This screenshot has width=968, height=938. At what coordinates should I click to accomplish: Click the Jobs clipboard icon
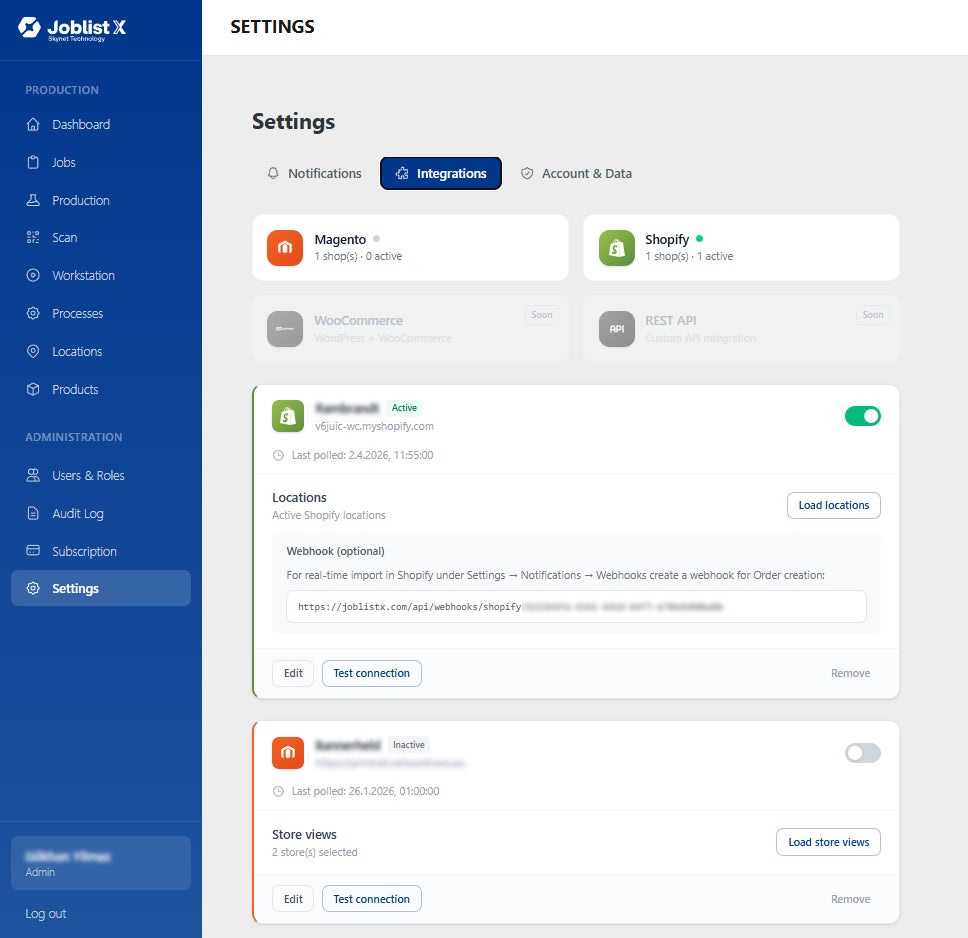coord(33,162)
